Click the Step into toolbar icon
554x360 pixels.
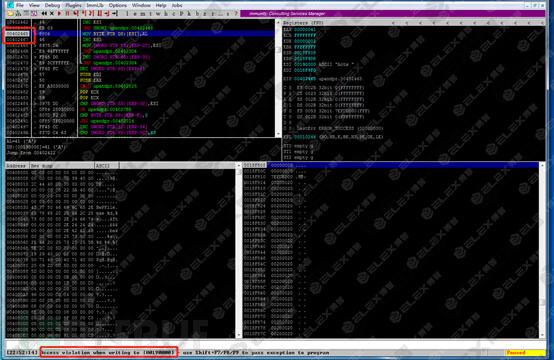76,14
